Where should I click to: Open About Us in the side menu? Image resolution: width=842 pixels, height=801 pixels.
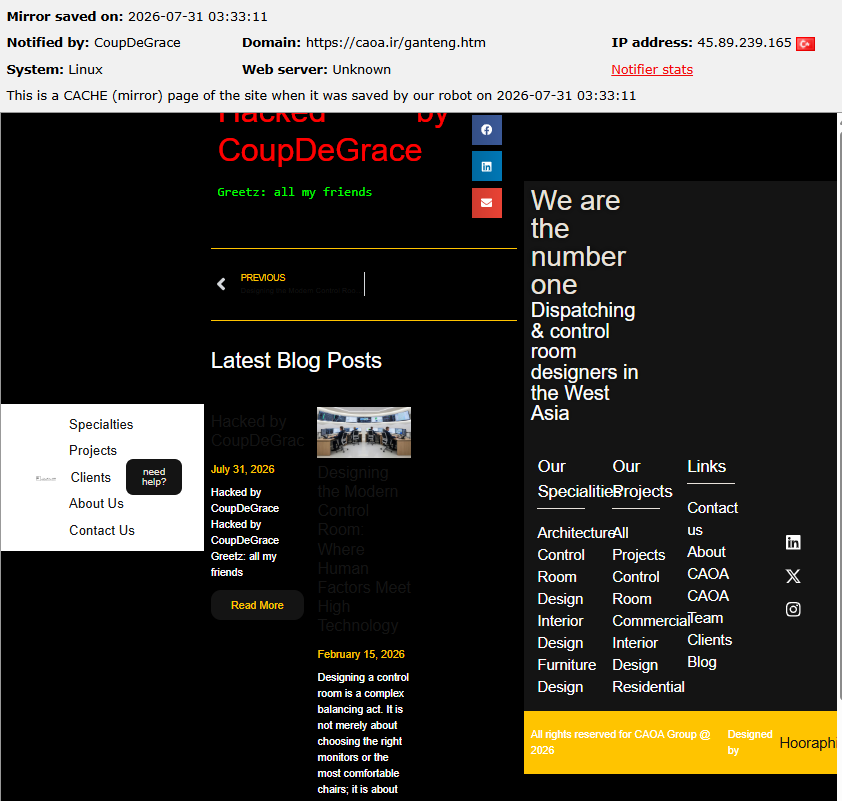[x=96, y=504]
